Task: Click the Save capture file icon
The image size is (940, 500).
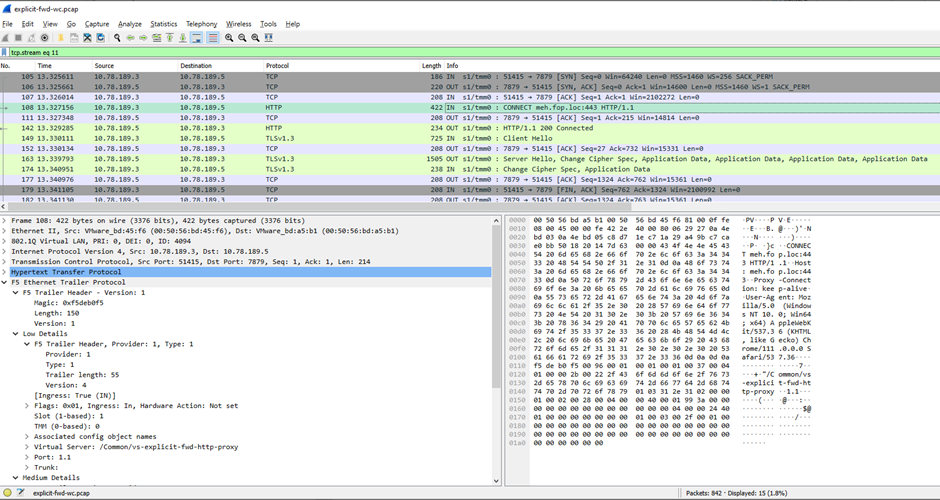Action: [x=74, y=38]
